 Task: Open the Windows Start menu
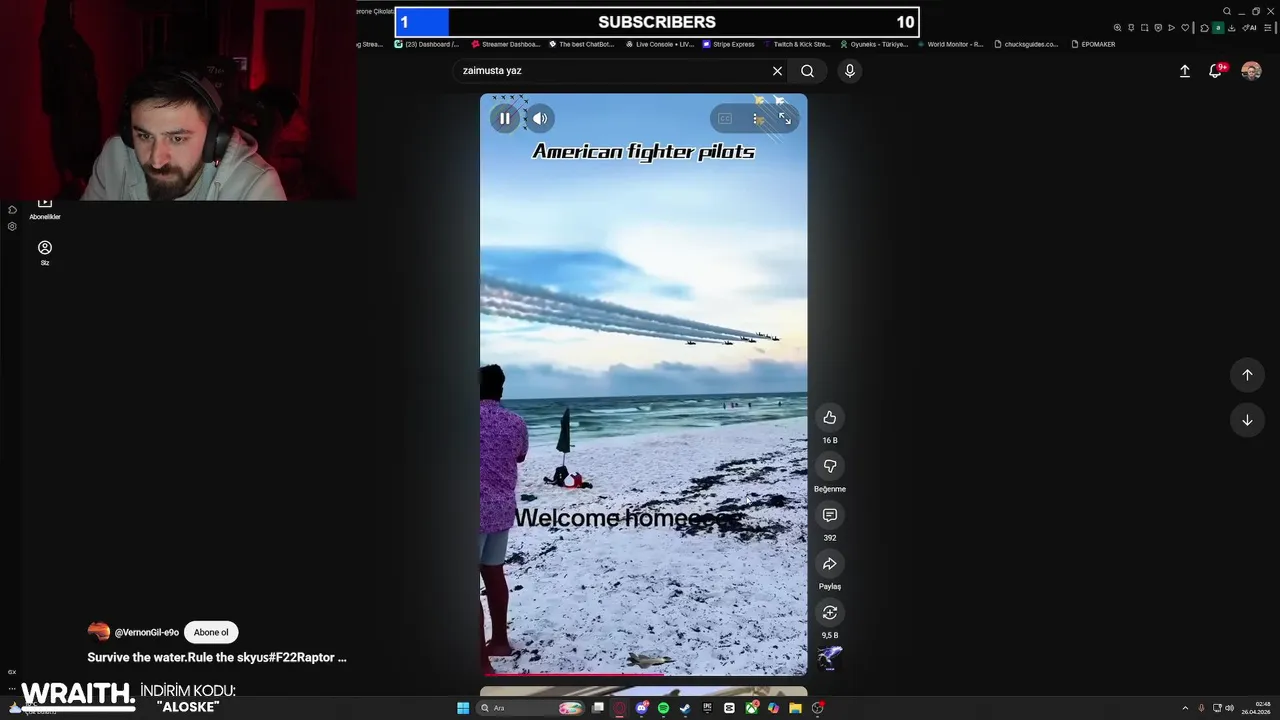[x=463, y=708]
